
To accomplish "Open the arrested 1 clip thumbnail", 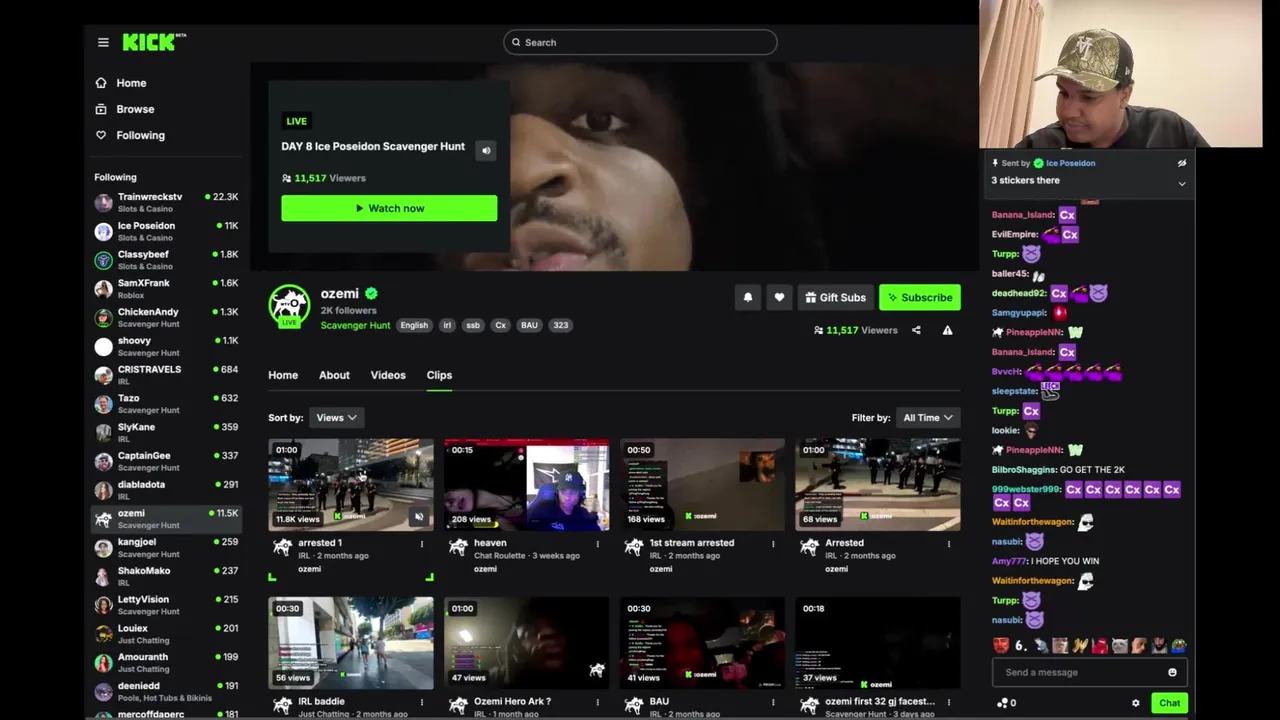I will point(351,485).
